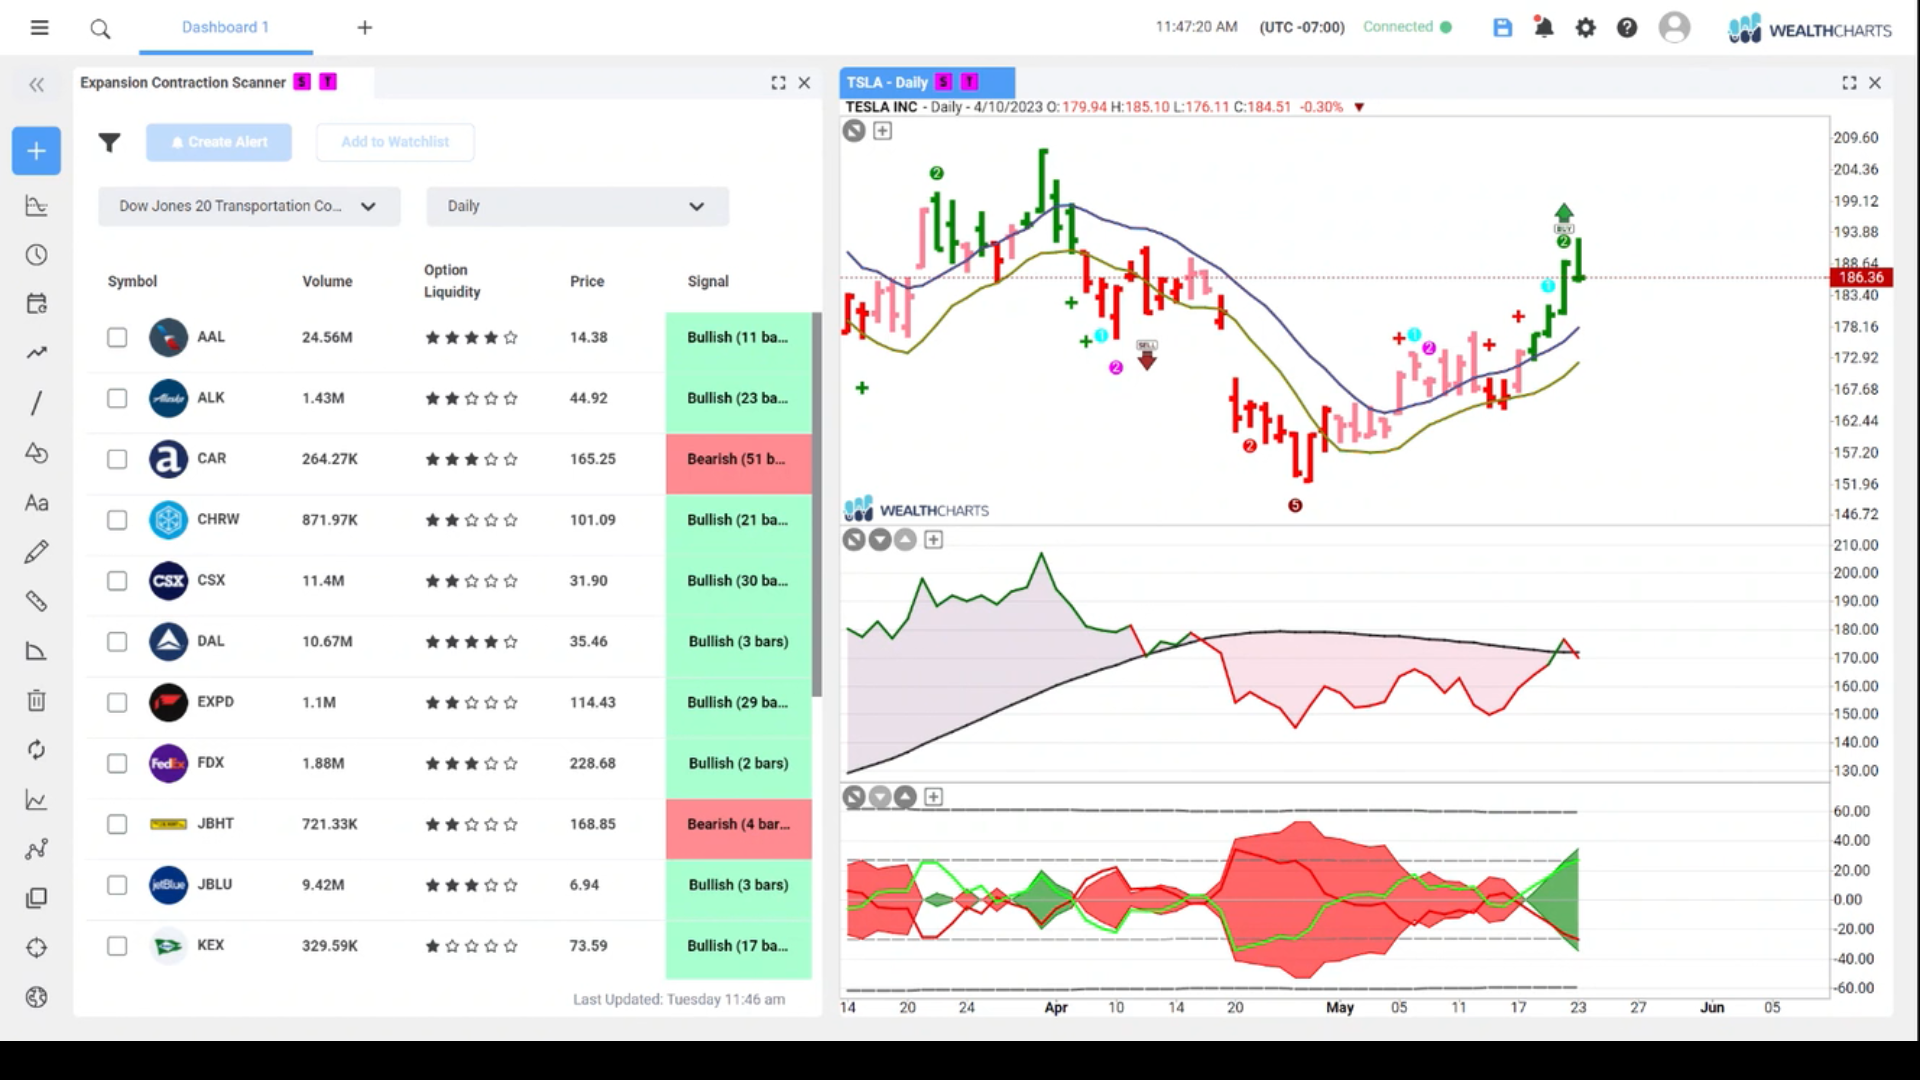Screen dimensions: 1920x1080
Task: Click the Add to Watchlist button
Action: pyautogui.click(x=395, y=142)
